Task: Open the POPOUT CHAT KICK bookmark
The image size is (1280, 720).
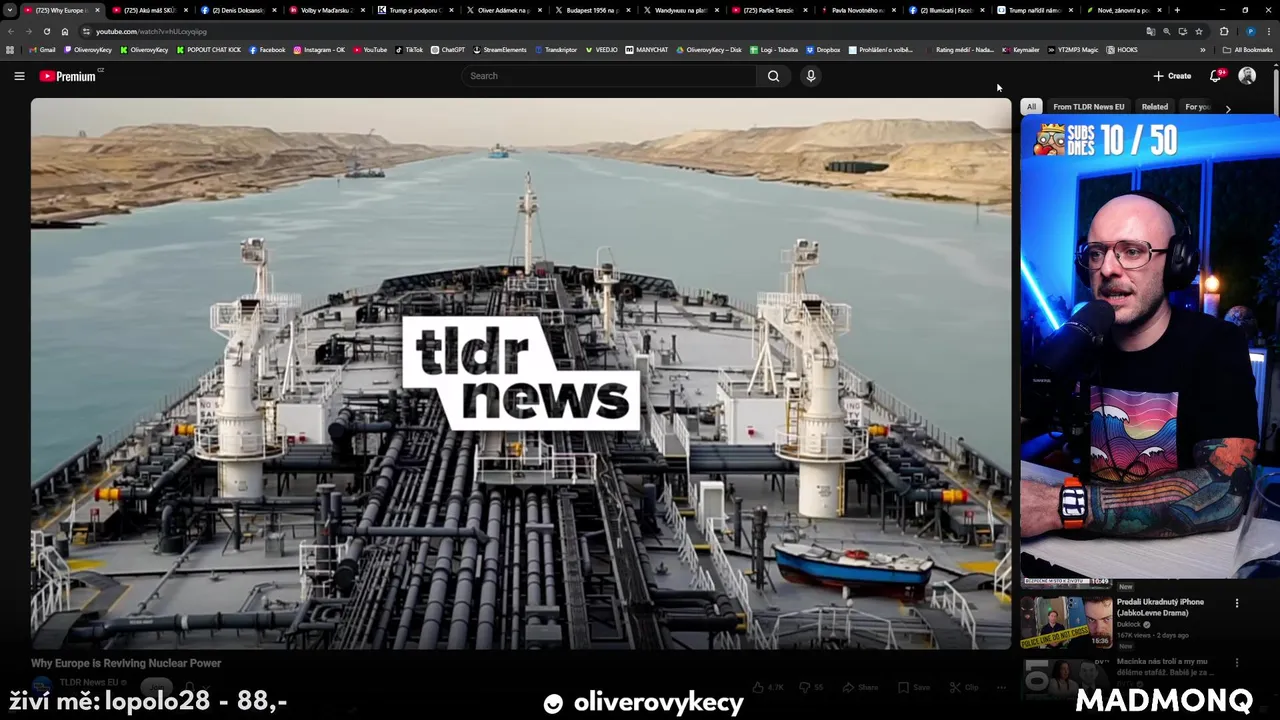Action: (208, 50)
